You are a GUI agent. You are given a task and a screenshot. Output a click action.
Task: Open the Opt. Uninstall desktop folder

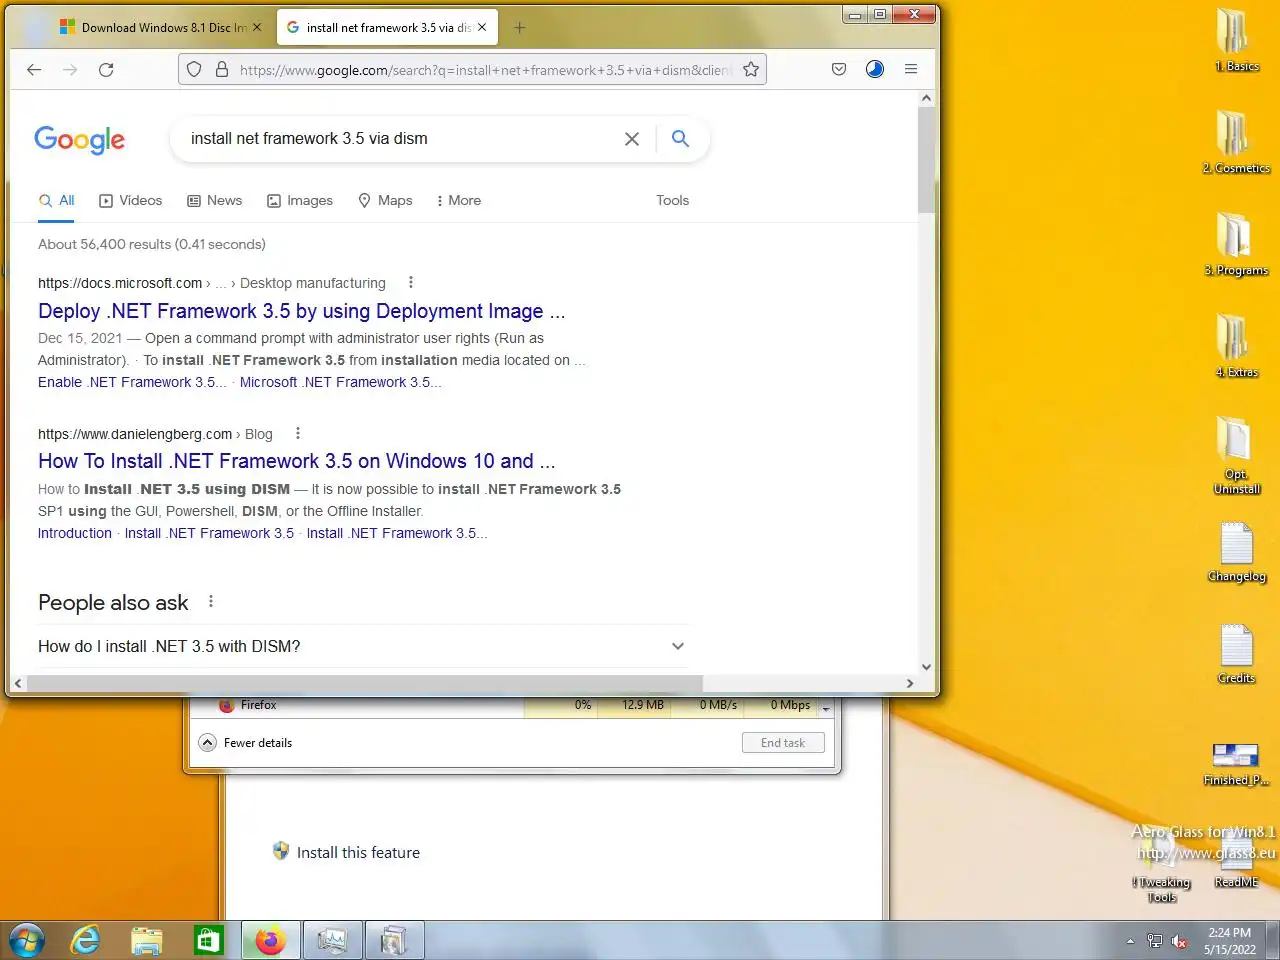pos(1236,455)
